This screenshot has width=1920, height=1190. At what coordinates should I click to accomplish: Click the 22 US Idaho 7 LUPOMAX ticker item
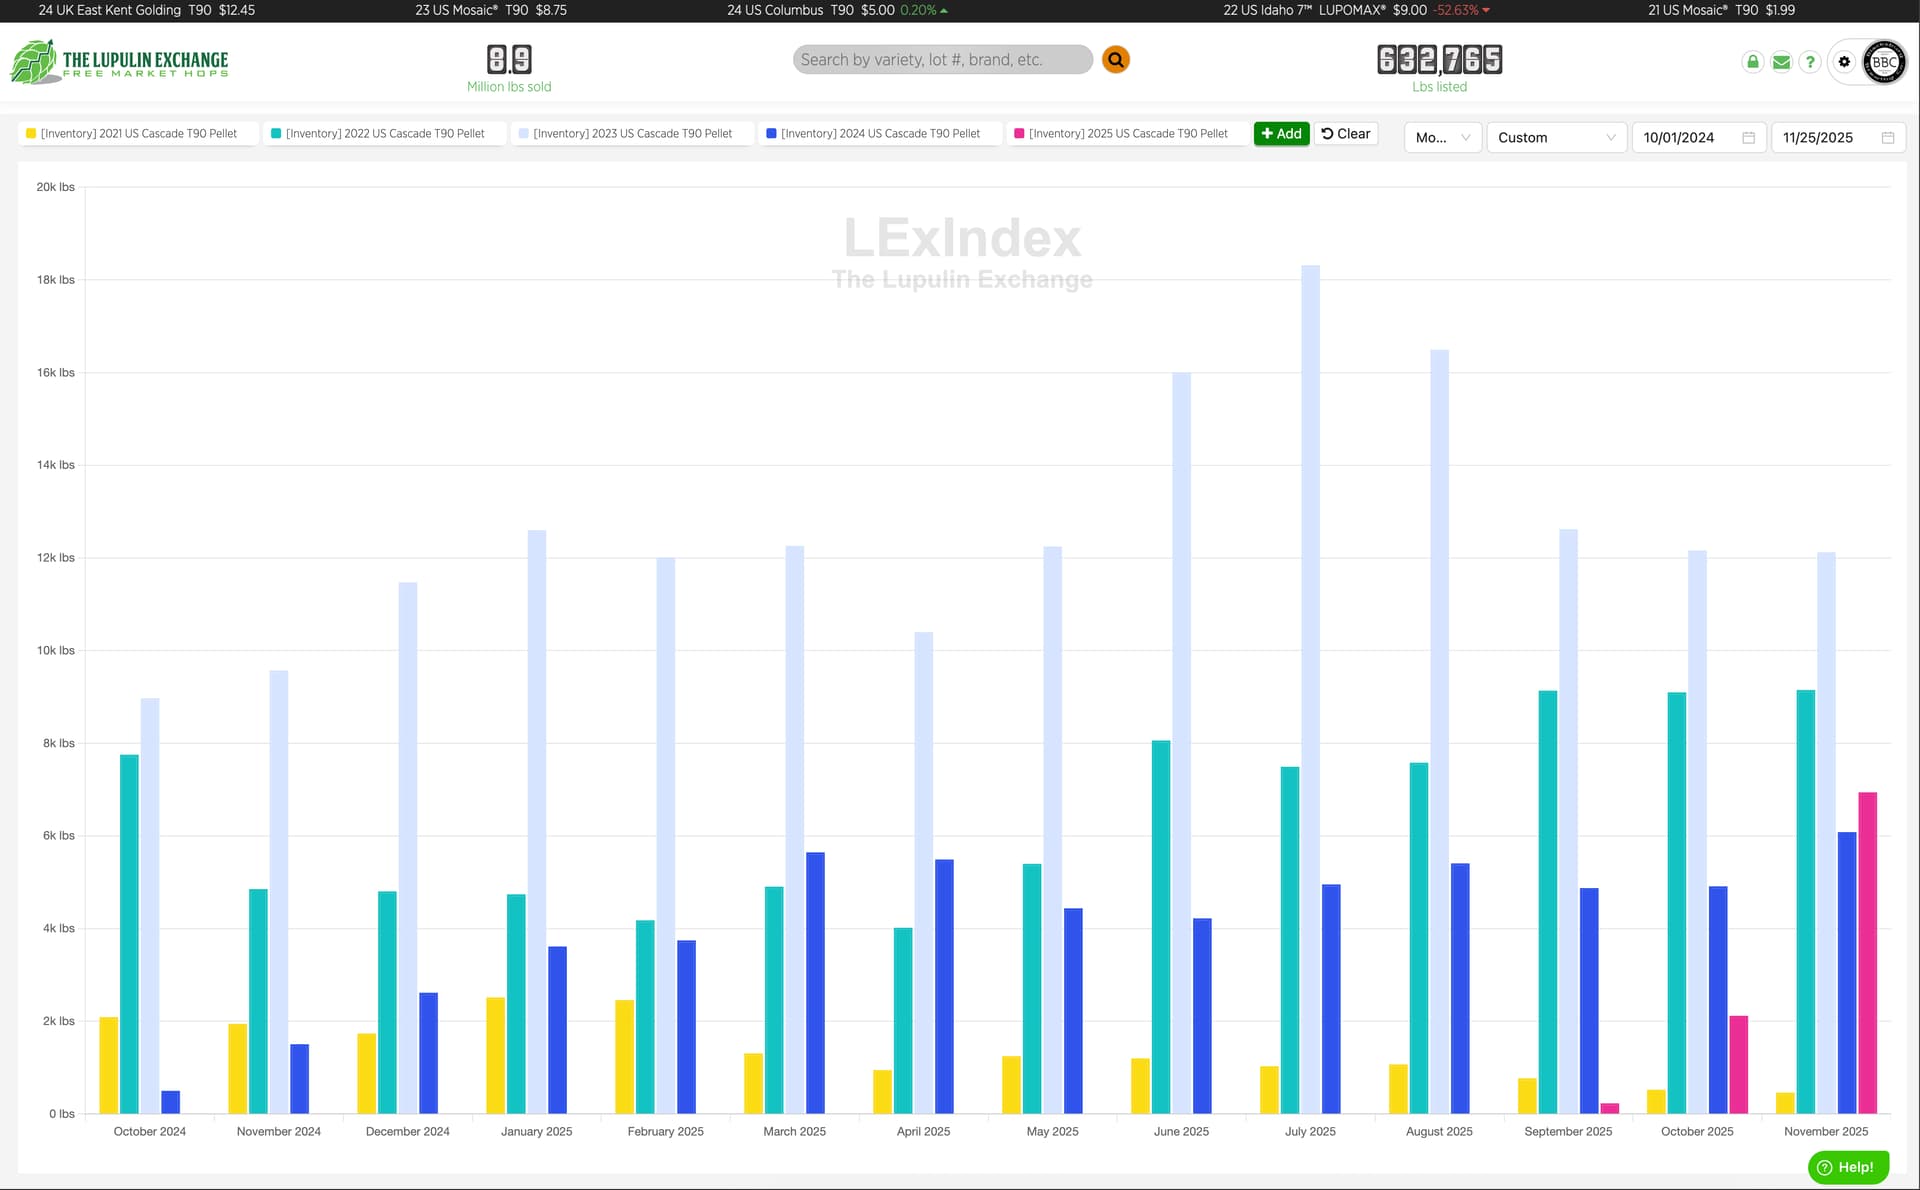click(x=1355, y=10)
